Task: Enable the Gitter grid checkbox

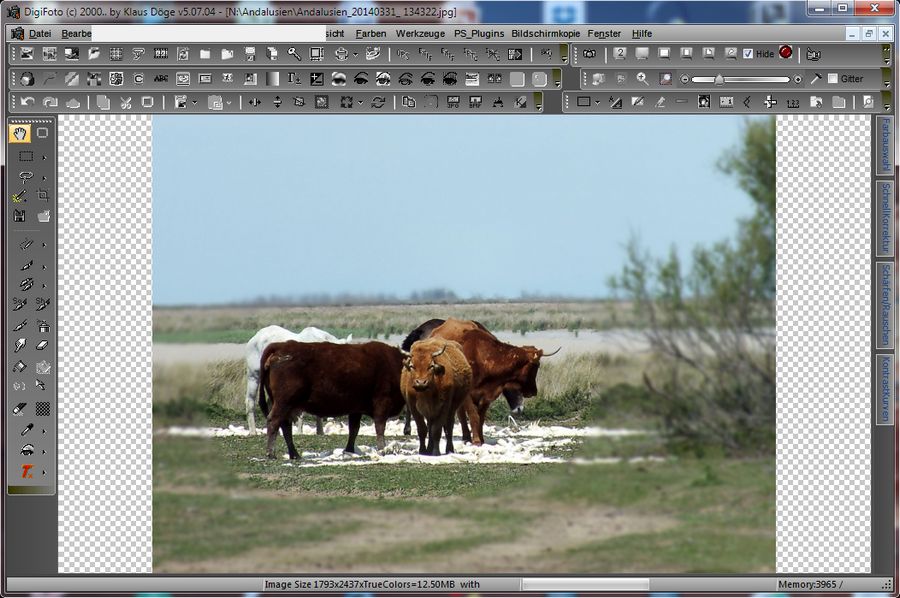Action: 832,79
